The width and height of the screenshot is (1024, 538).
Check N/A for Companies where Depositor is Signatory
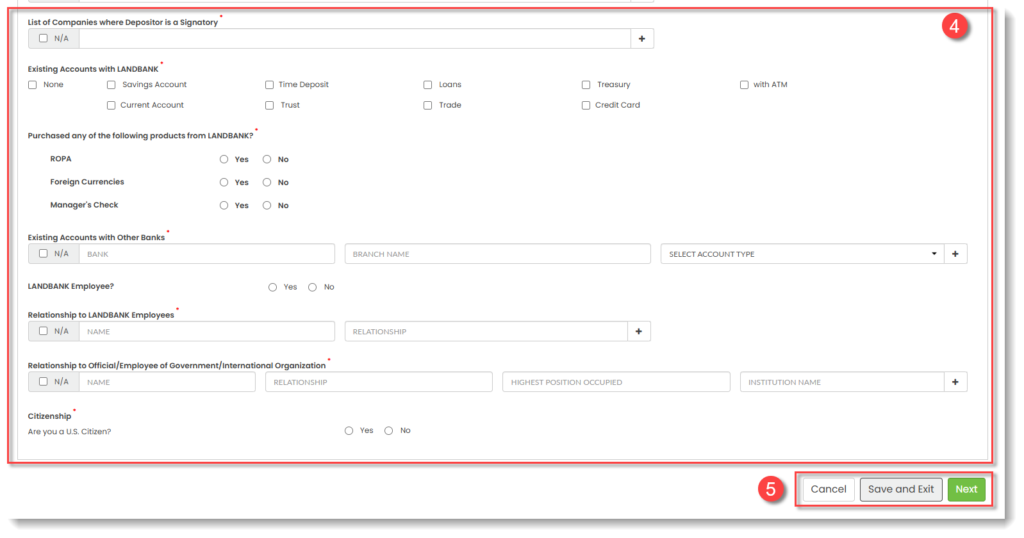coord(43,39)
